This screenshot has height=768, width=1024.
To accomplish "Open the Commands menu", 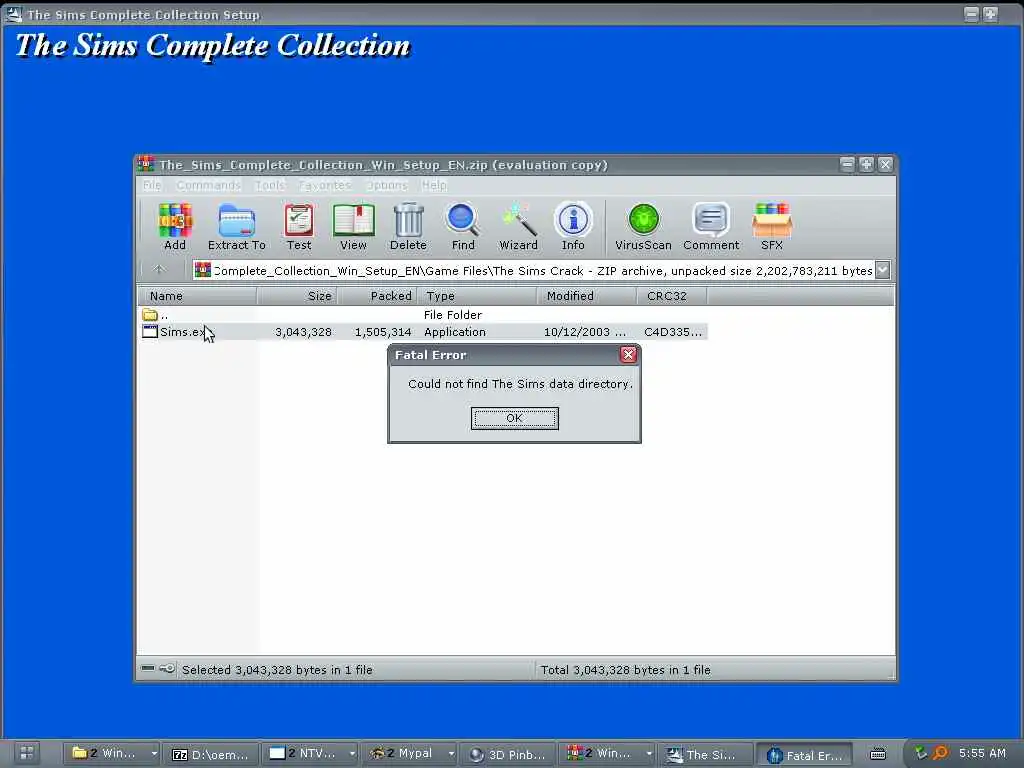I will click(208, 185).
